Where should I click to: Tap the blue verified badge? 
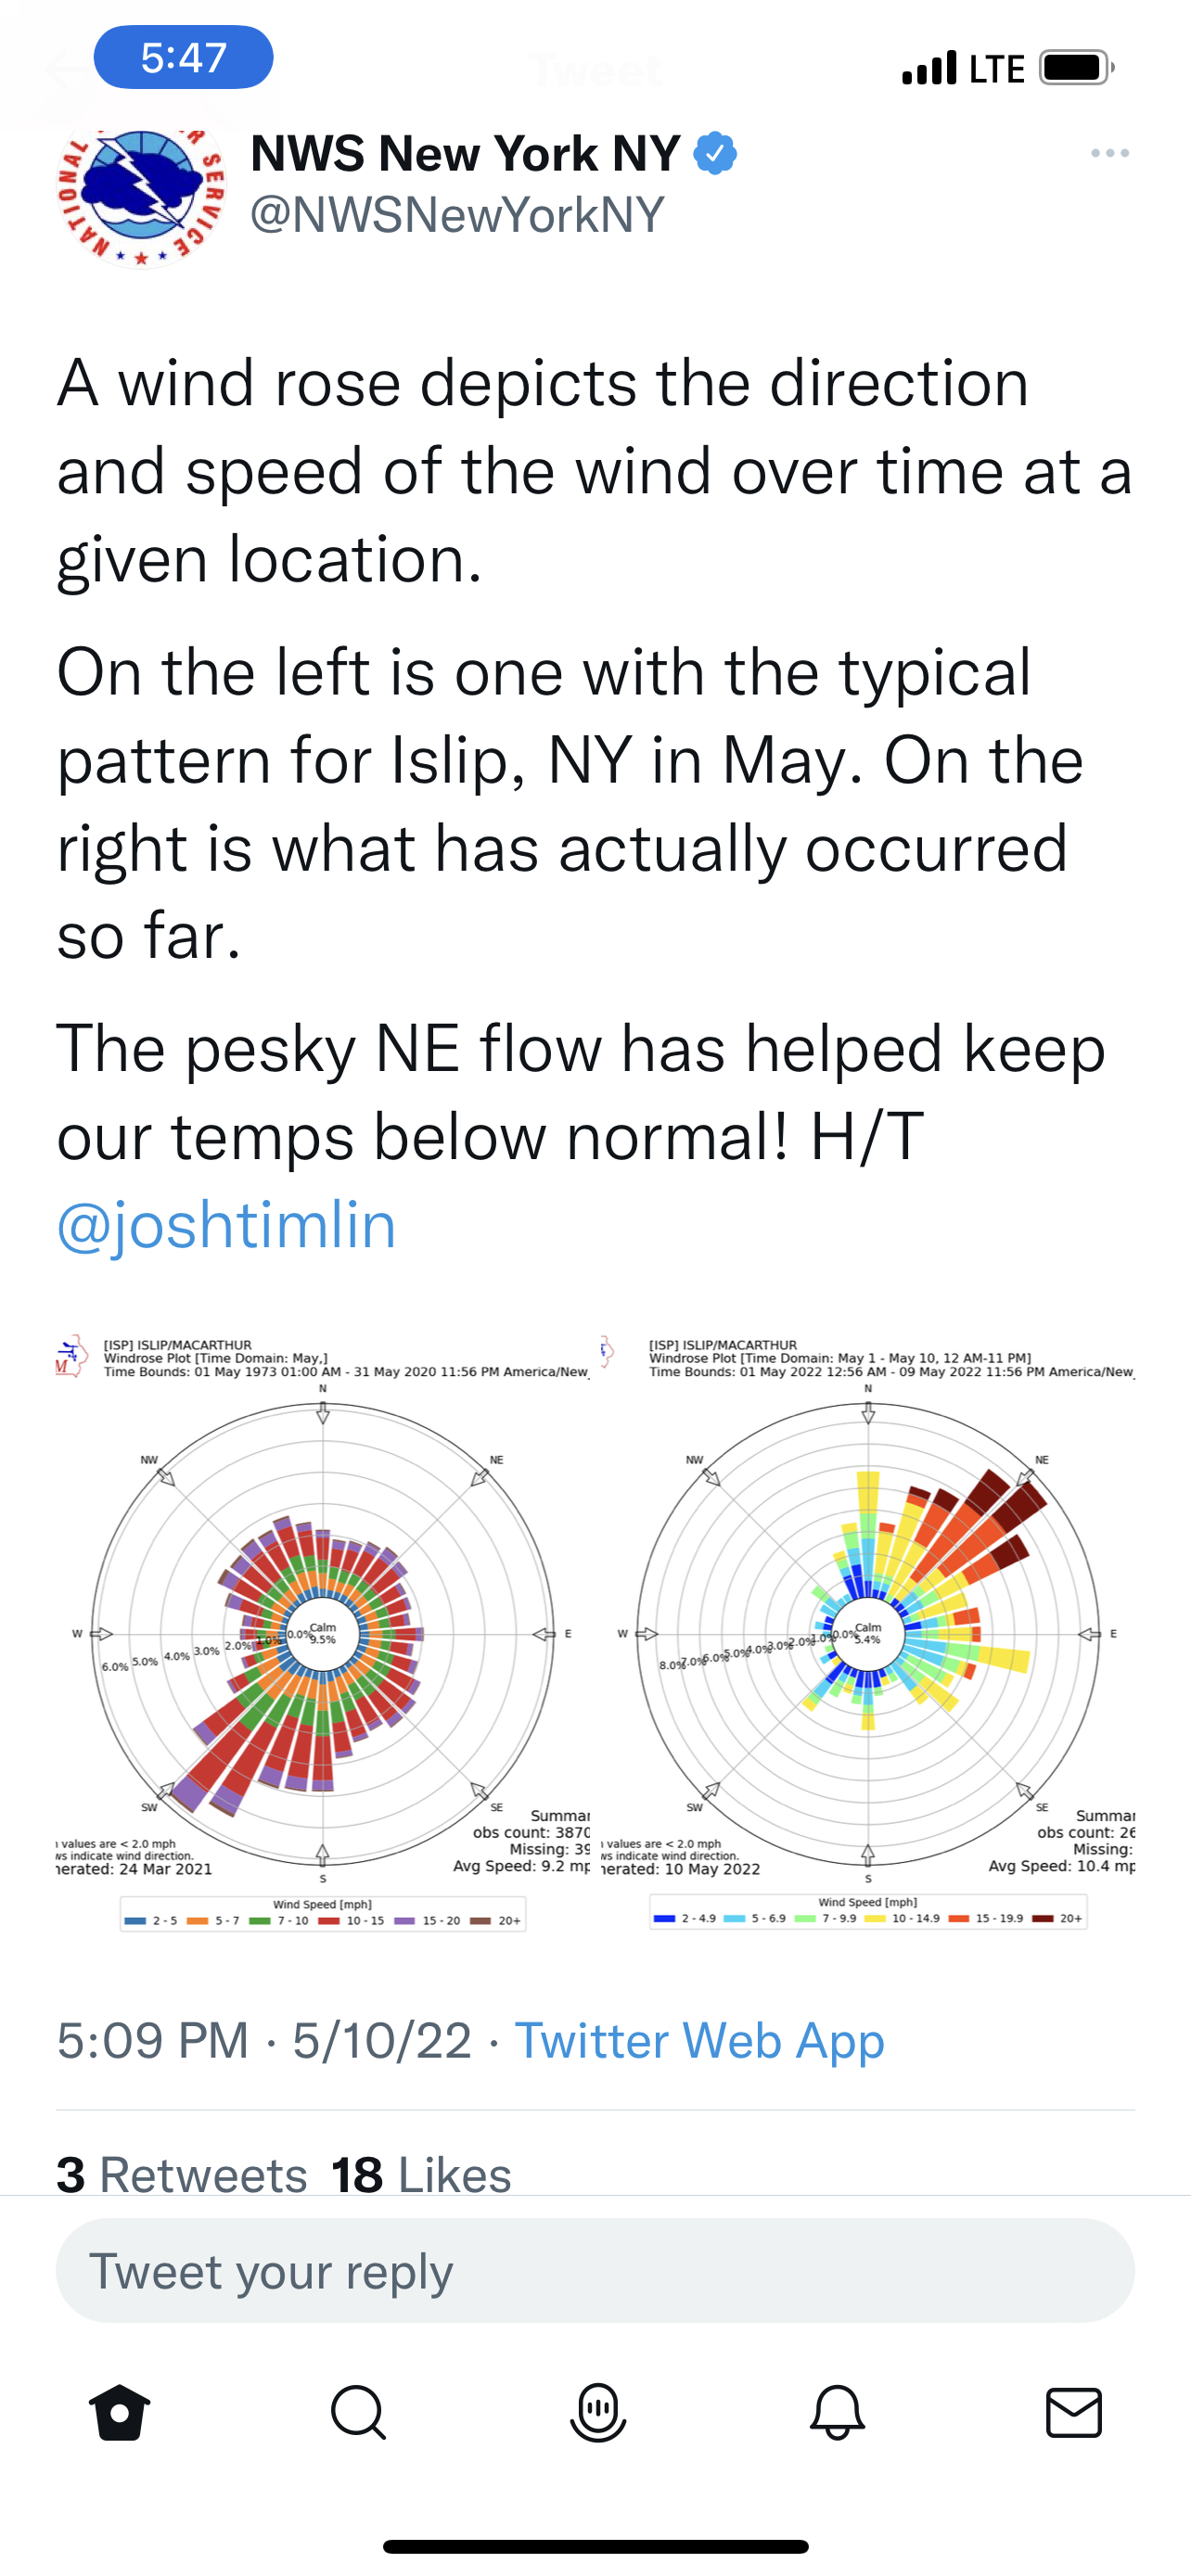point(715,153)
